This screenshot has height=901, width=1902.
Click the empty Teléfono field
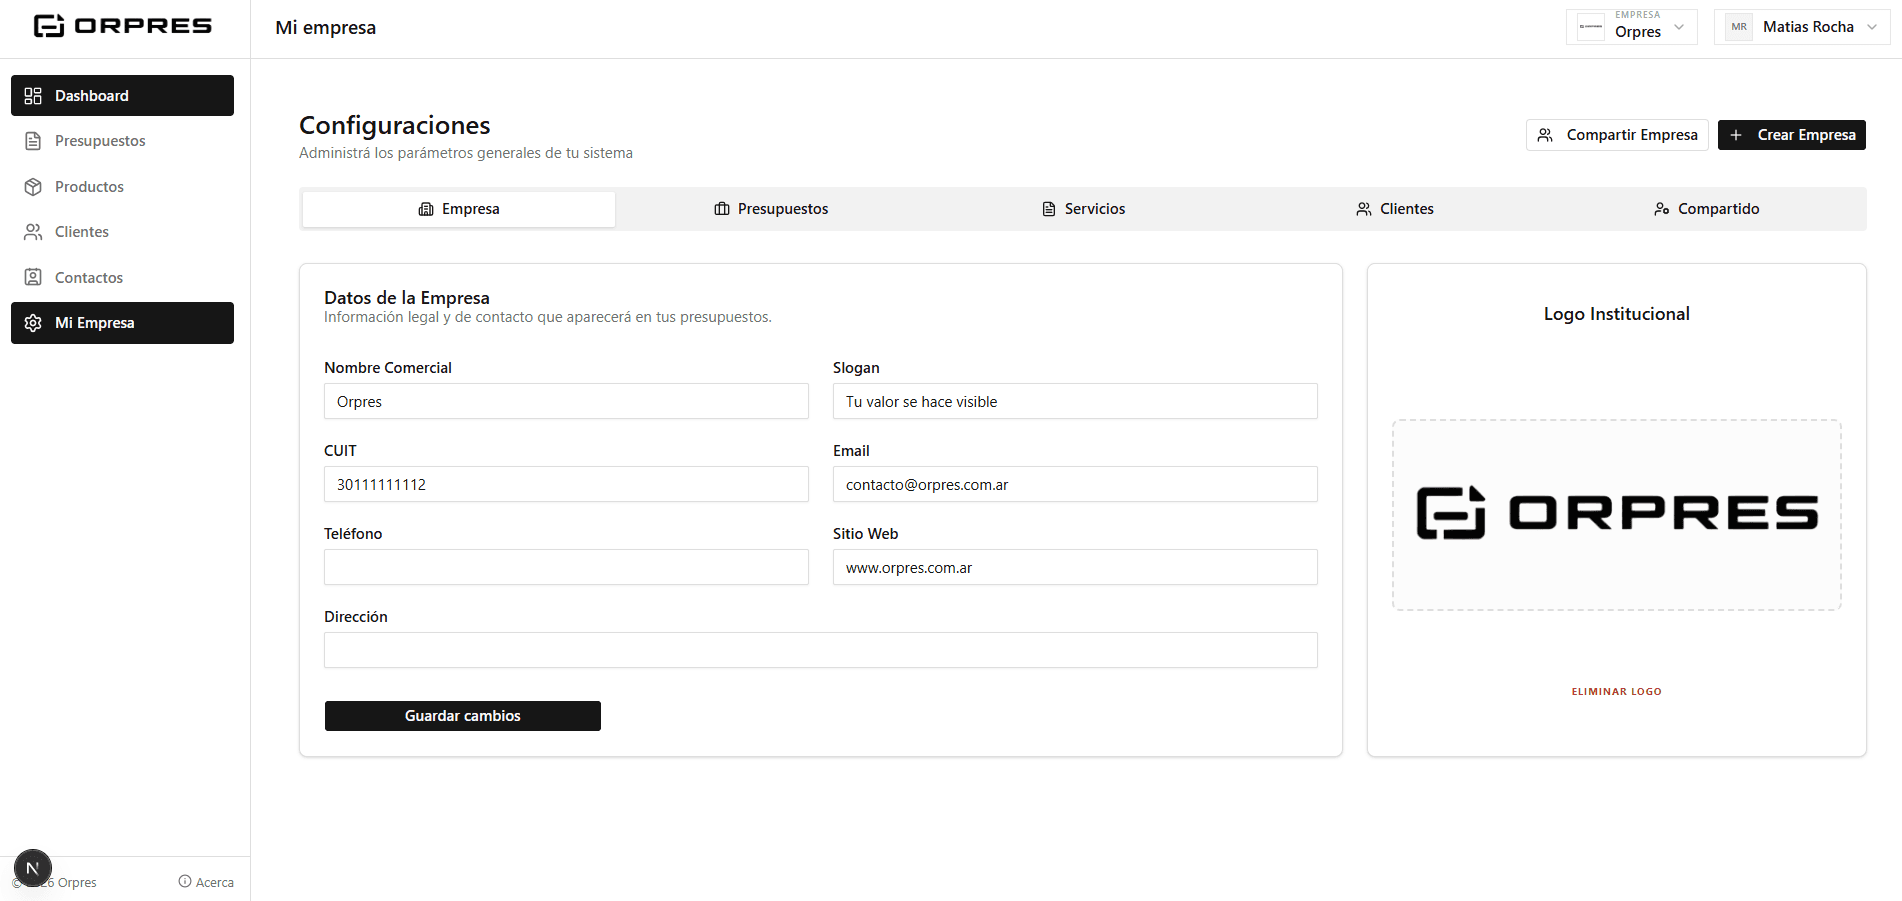point(566,567)
